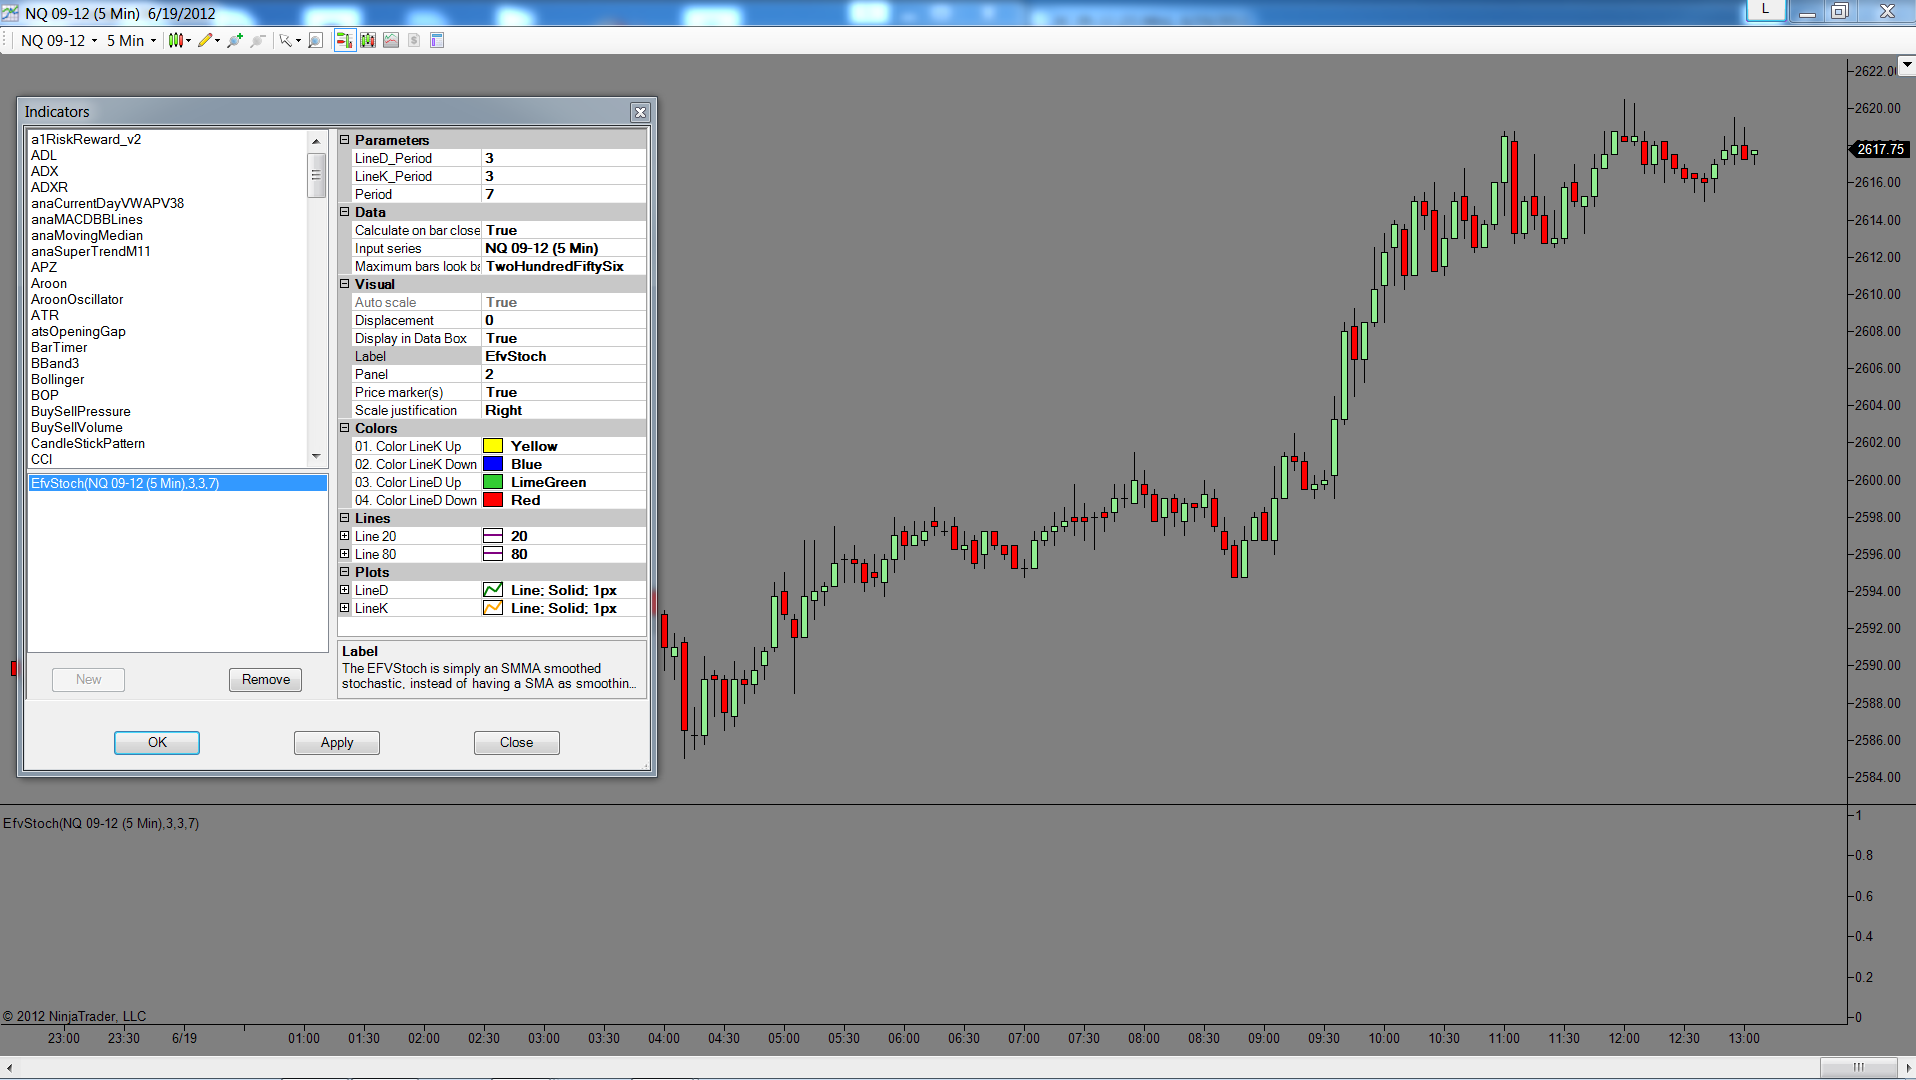Select anaCurrentDayVWAPV38 in the list
This screenshot has height=1080, width=1916.
pos(107,203)
